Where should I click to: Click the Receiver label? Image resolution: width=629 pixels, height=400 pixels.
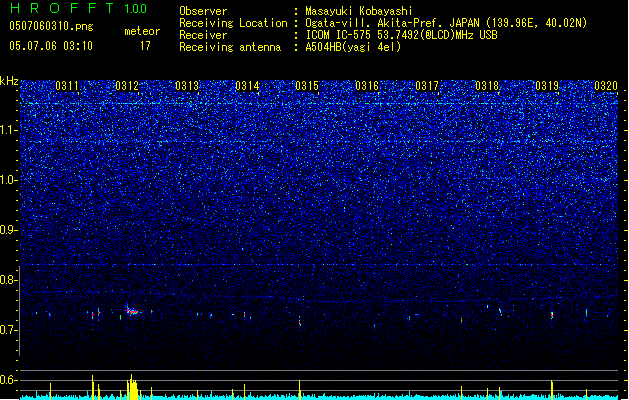click(x=203, y=35)
